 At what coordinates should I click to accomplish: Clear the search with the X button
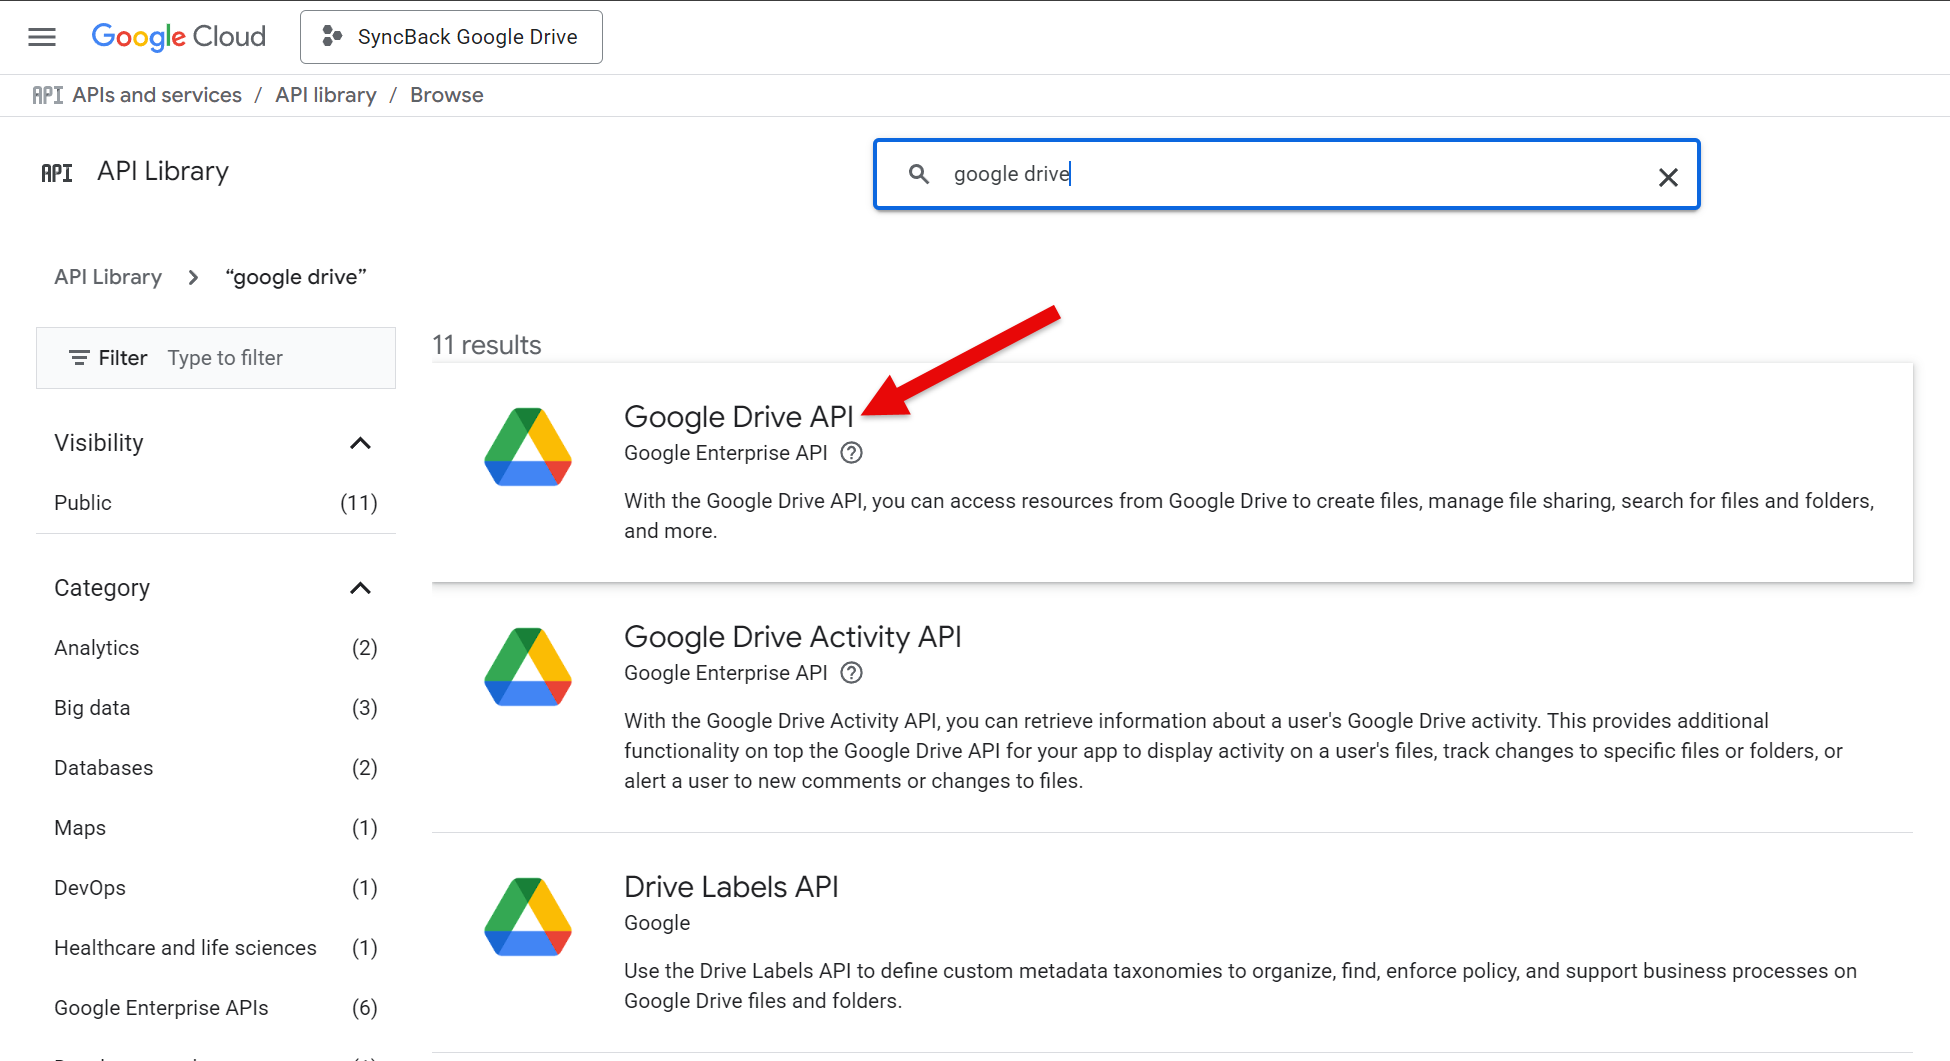pos(1668,177)
